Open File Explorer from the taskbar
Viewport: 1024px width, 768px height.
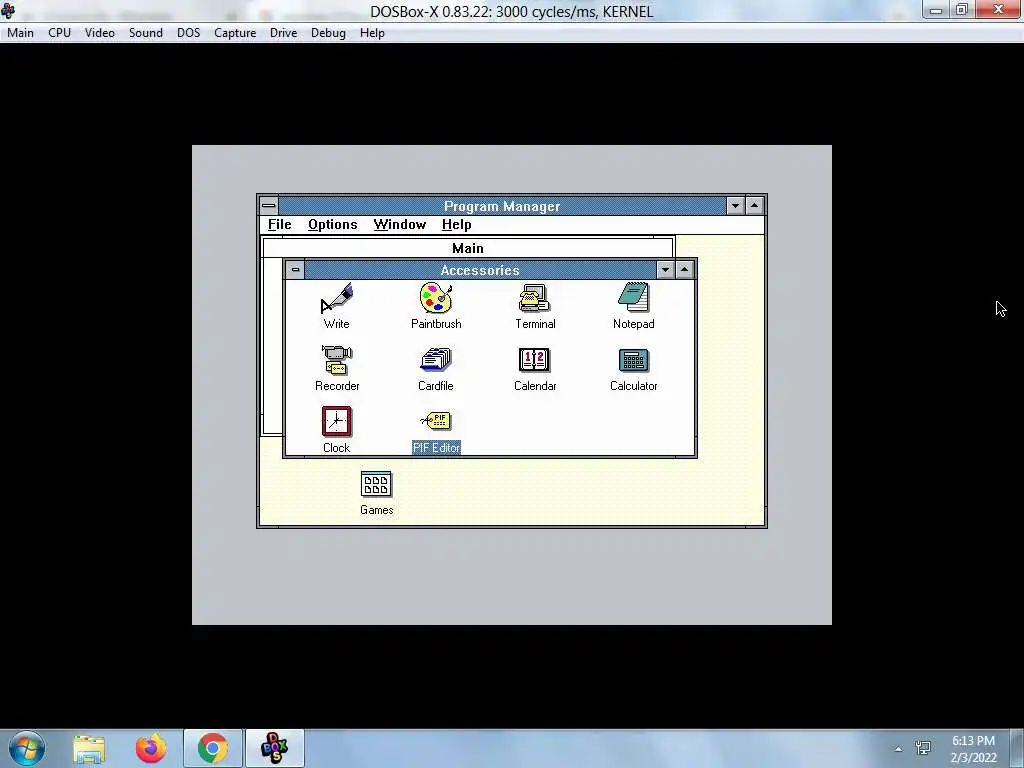coord(89,749)
